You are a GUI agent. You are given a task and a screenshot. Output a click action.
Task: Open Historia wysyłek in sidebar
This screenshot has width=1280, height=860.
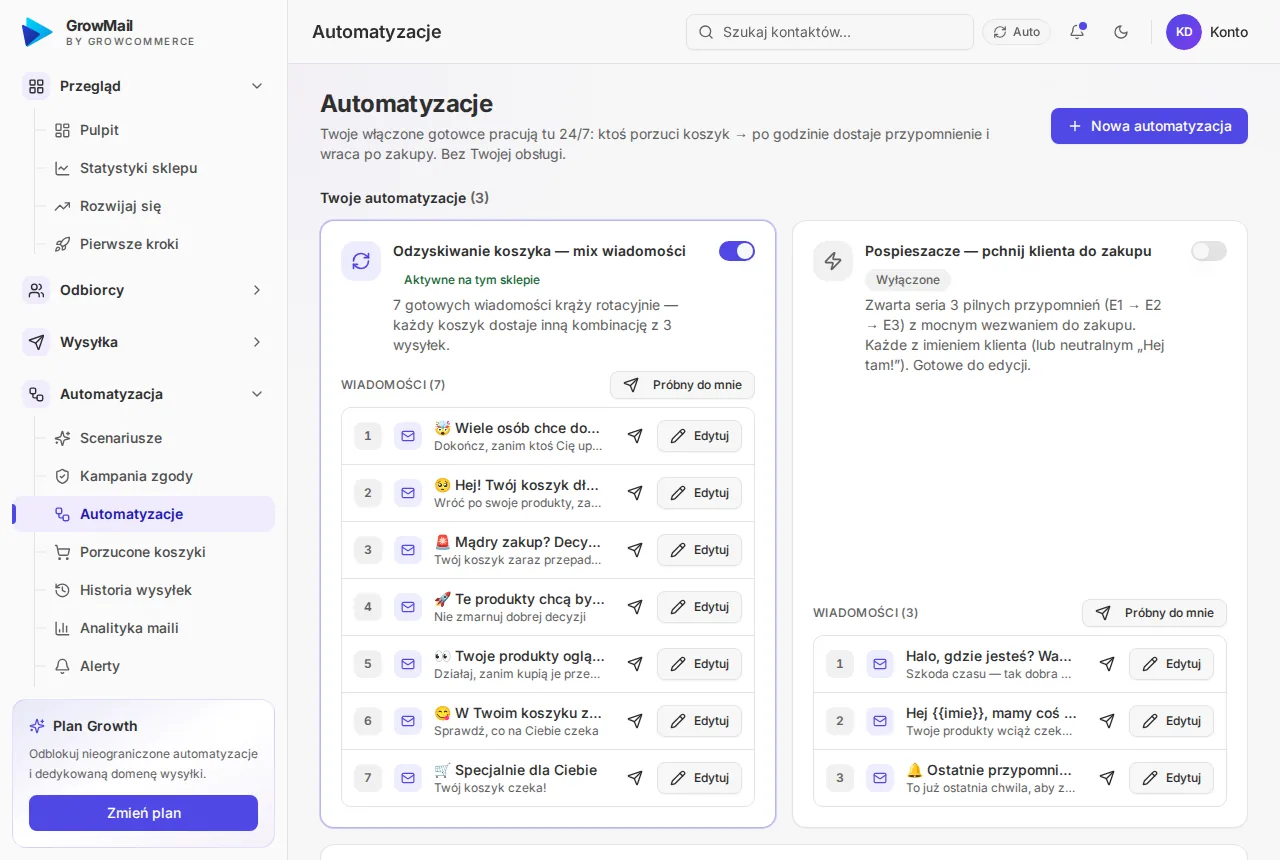pos(160,590)
